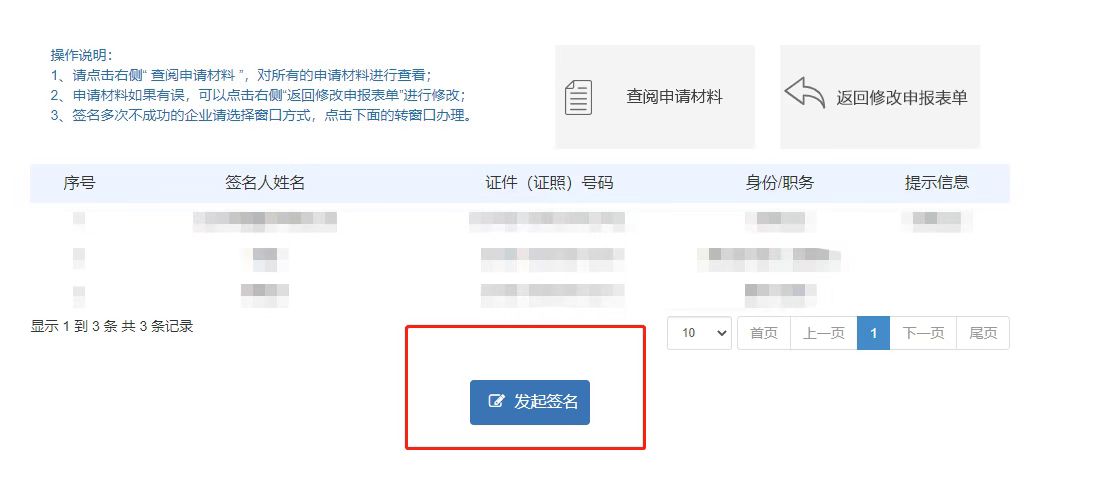Viewport: 1110px width, 489px height.
Task: Click the pencil edit icon in 发起签名
Action: (497, 401)
